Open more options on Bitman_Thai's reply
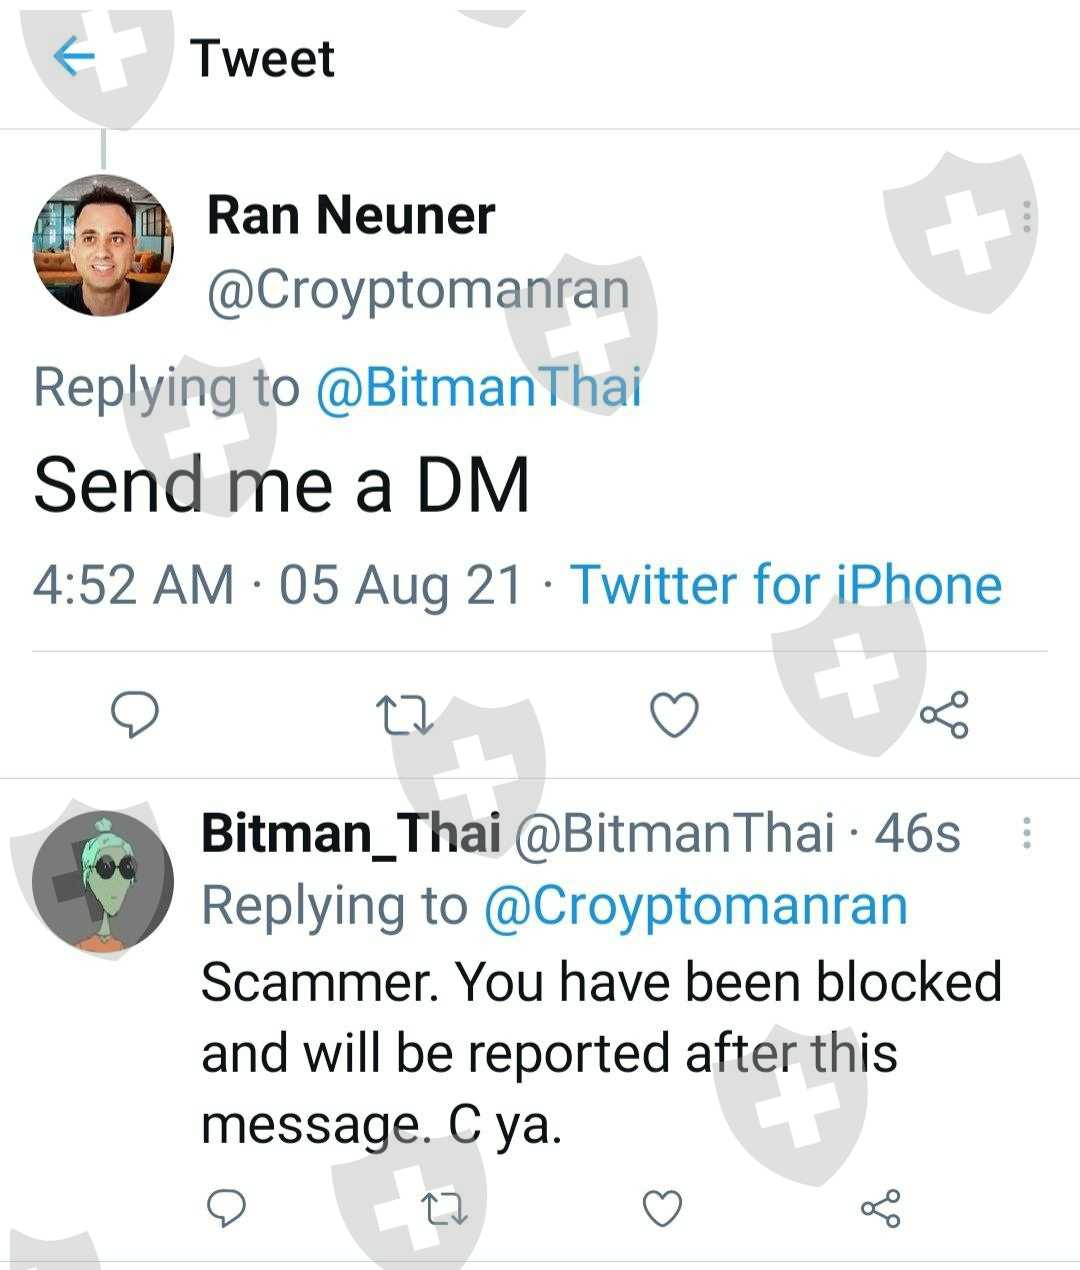 coord(1026,833)
